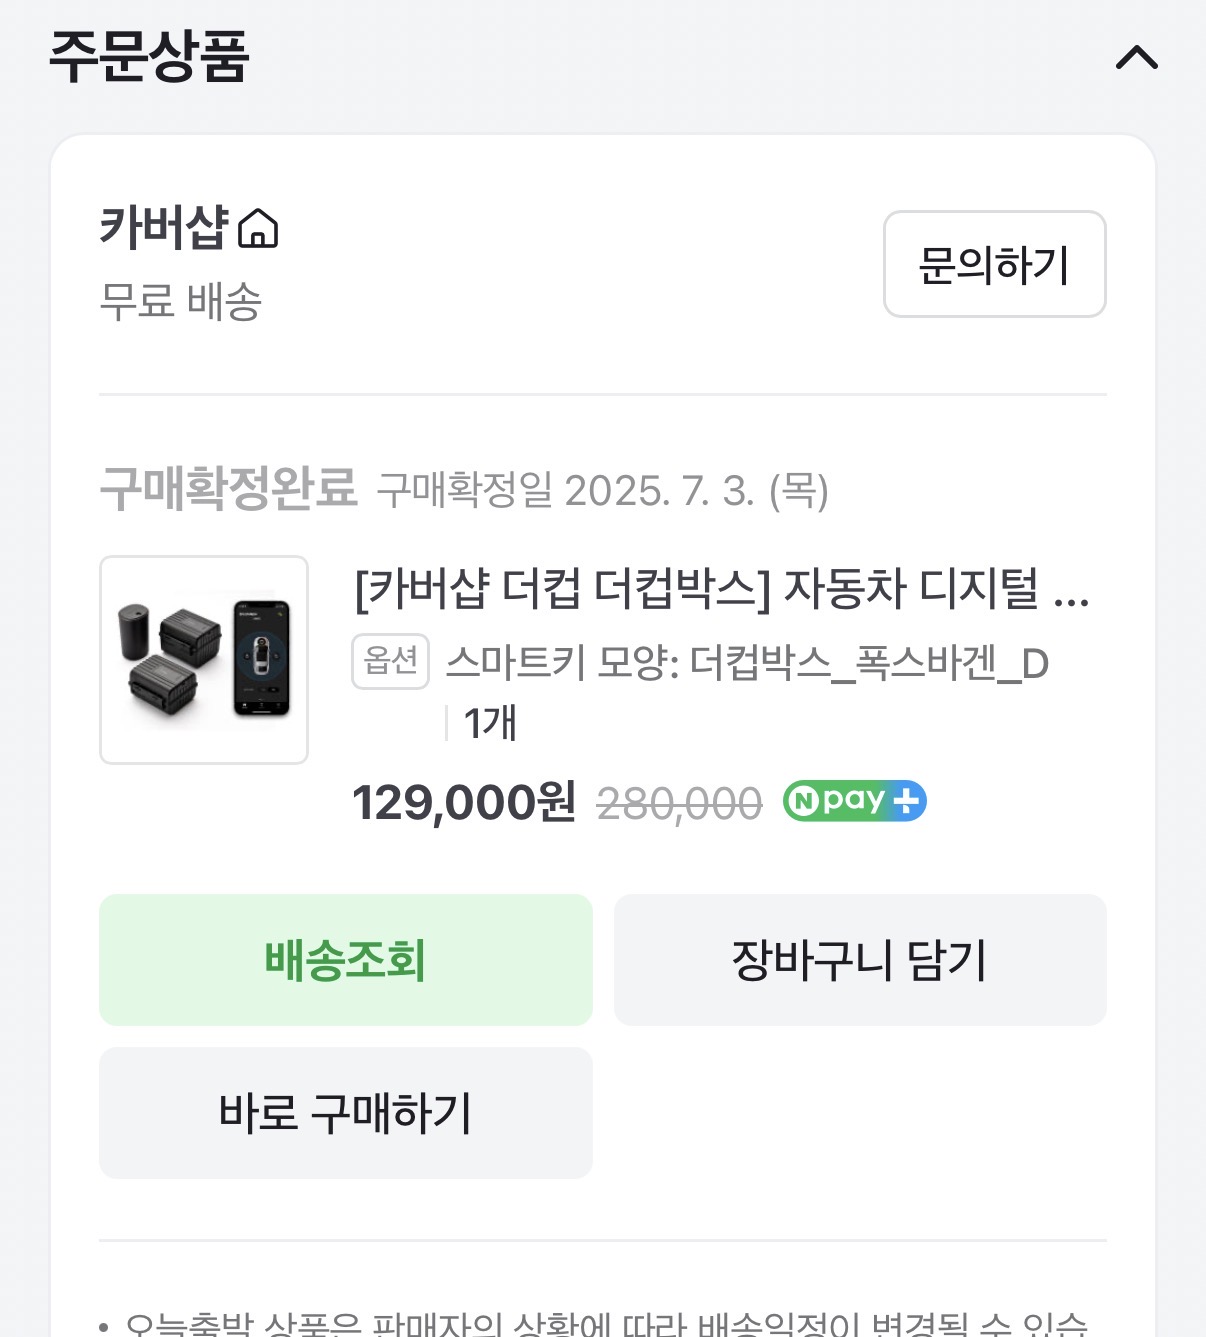Collapse the 주문상품 section chevron
1206x1337 pixels.
(1136, 57)
